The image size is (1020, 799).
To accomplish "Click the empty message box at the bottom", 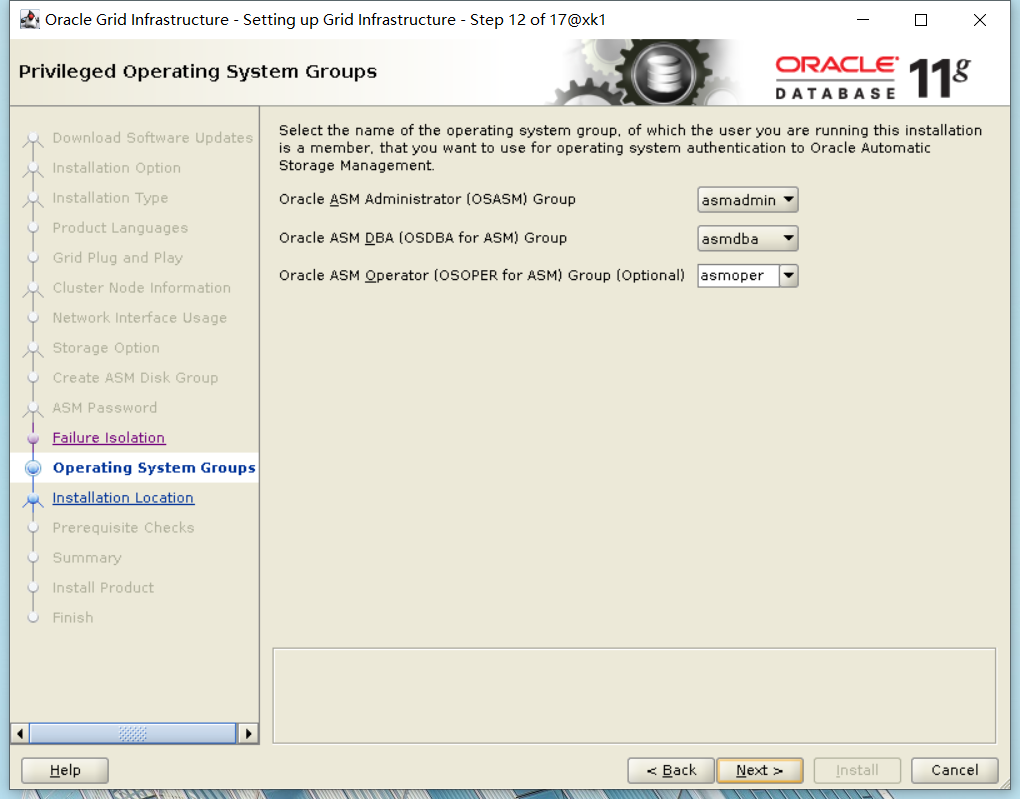I will 634,696.
